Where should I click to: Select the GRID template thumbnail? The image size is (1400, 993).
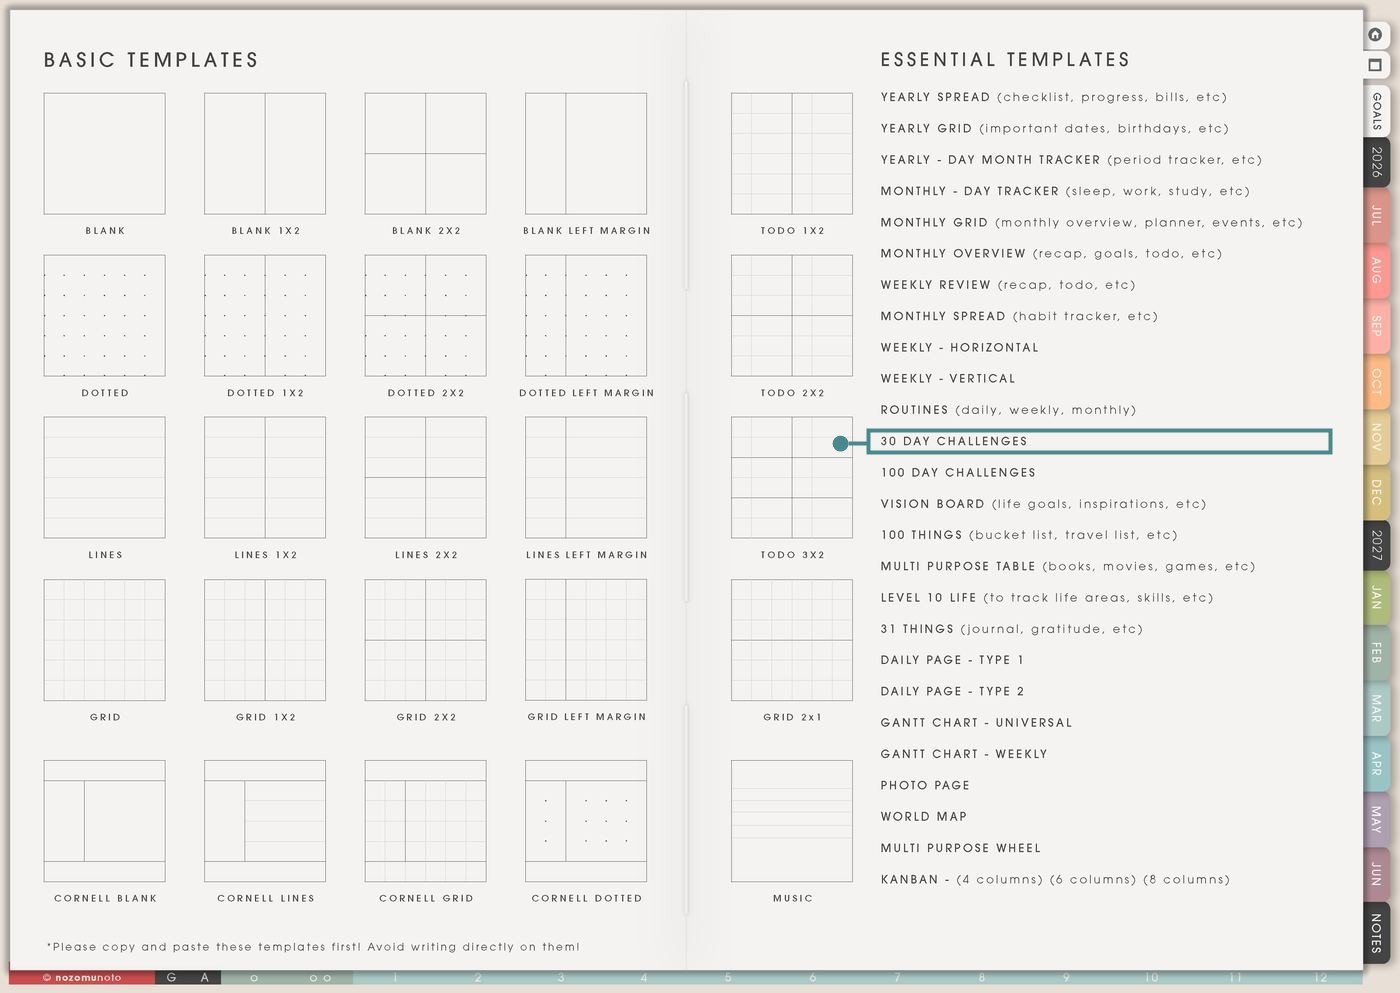[x=105, y=640]
